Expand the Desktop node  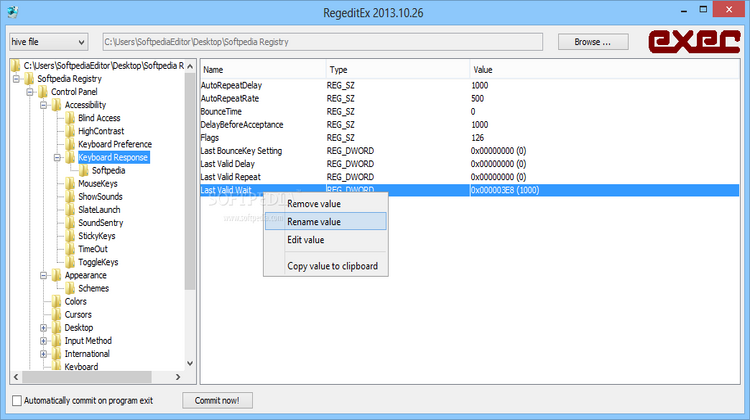[x=44, y=328]
